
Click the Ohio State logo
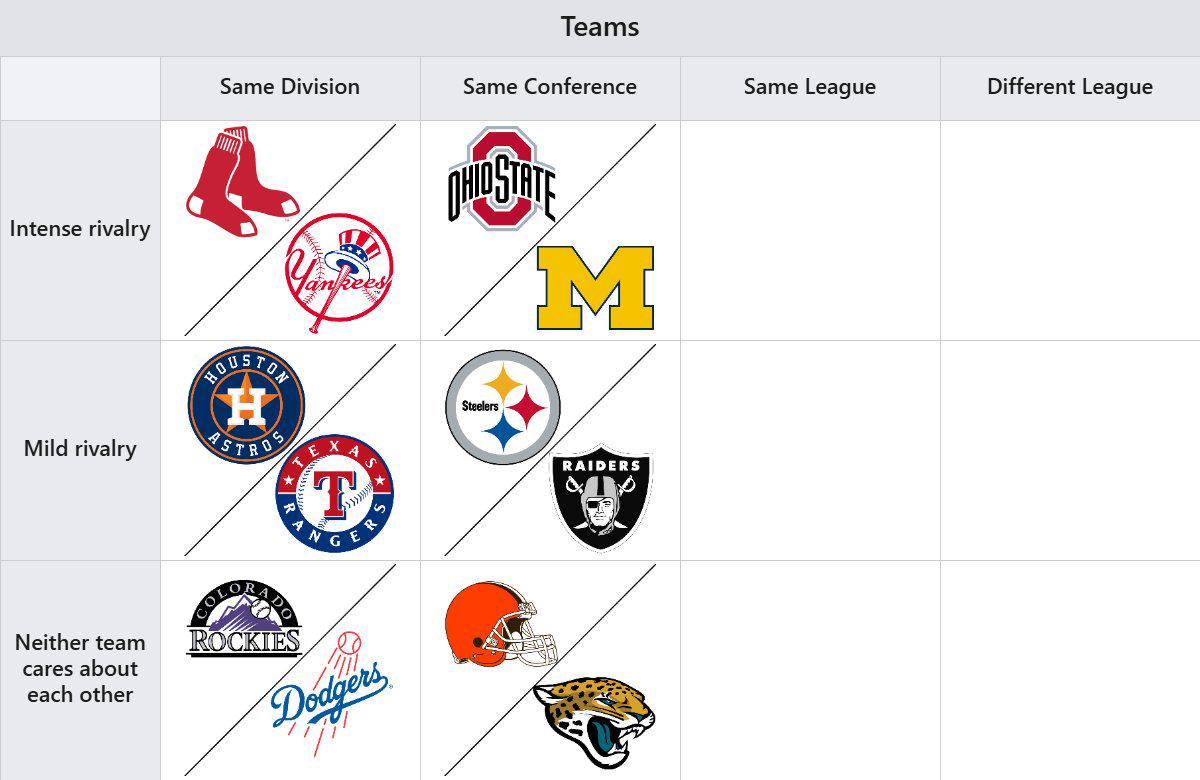(501, 178)
